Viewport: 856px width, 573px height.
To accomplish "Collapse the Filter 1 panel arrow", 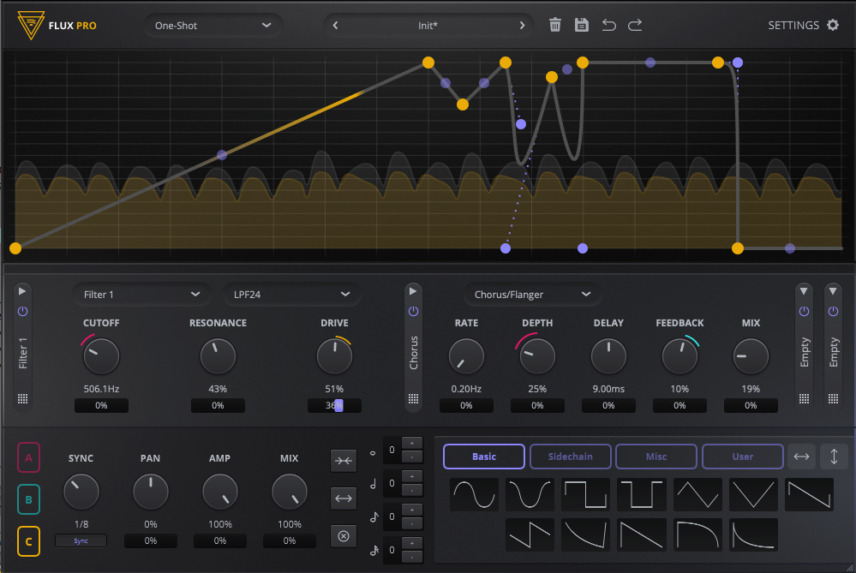I will point(22,291).
